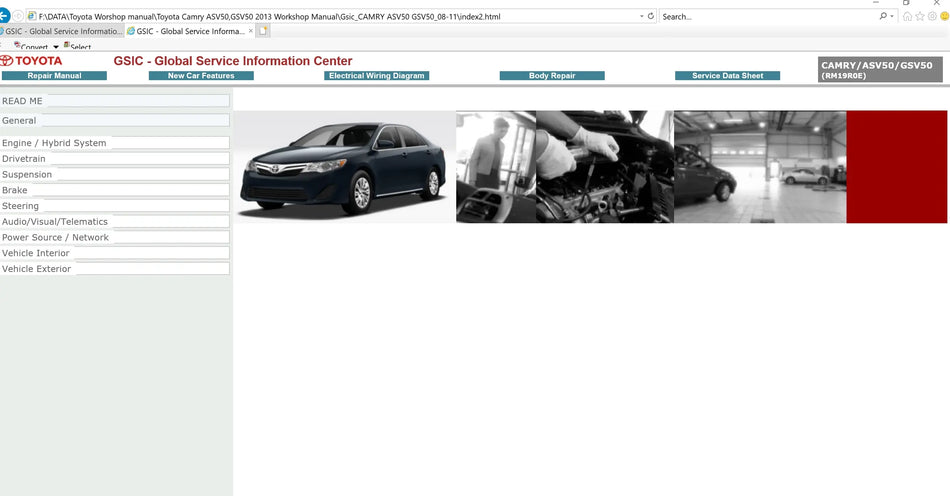950x496 pixels.
Task: Click the New Car Features button
Action: (x=201, y=76)
